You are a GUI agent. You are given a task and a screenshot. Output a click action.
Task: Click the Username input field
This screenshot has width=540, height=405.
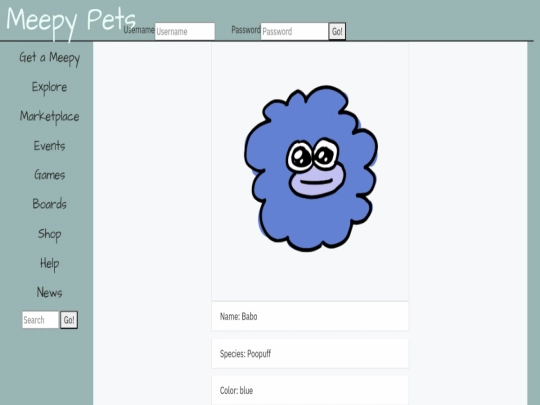tap(185, 31)
